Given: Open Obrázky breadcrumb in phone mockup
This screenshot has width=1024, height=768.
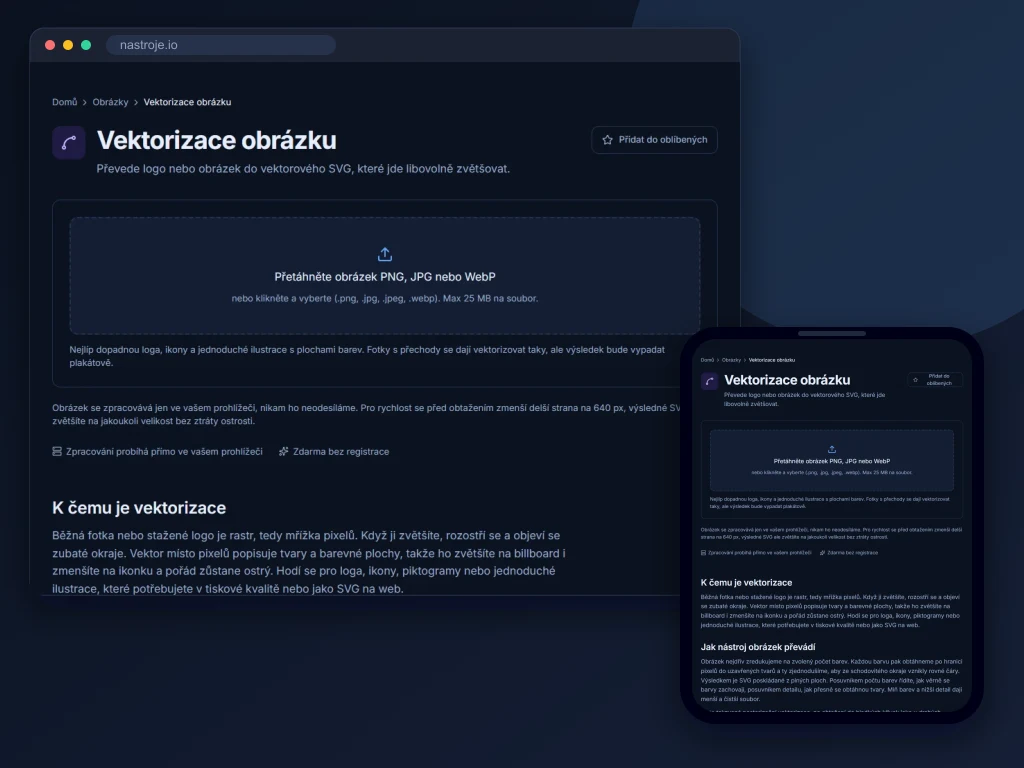Looking at the screenshot, I should tap(731, 360).
